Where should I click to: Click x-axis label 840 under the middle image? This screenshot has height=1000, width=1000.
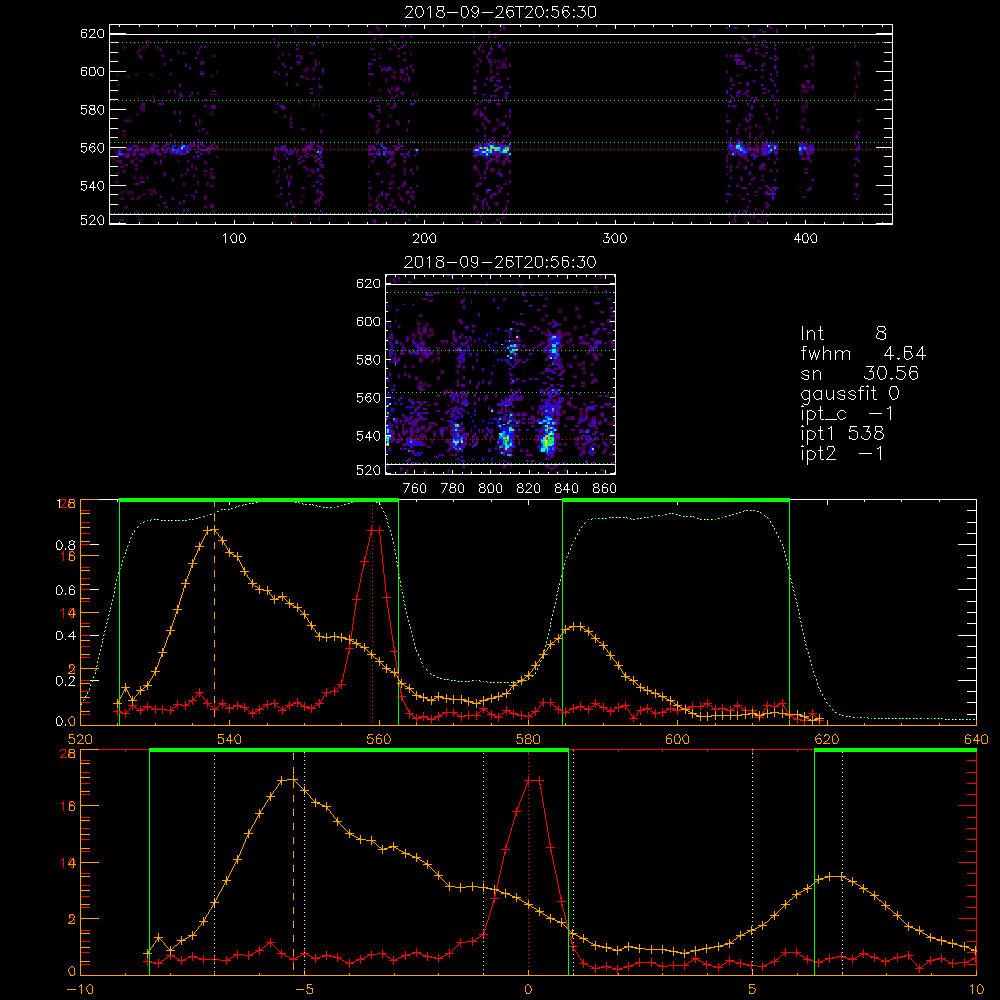(x=566, y=489)
